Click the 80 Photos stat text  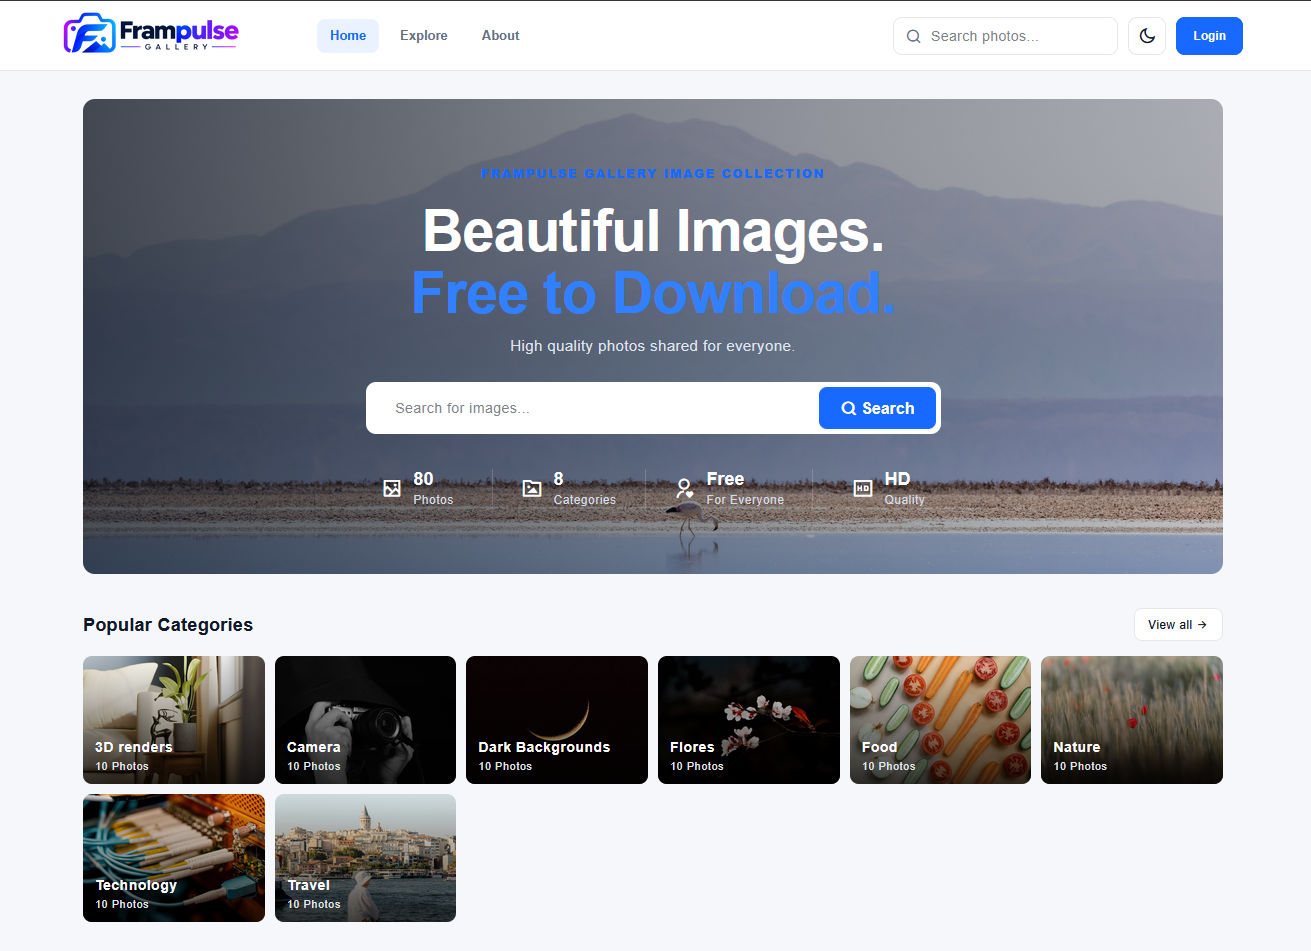coord(433,488)
